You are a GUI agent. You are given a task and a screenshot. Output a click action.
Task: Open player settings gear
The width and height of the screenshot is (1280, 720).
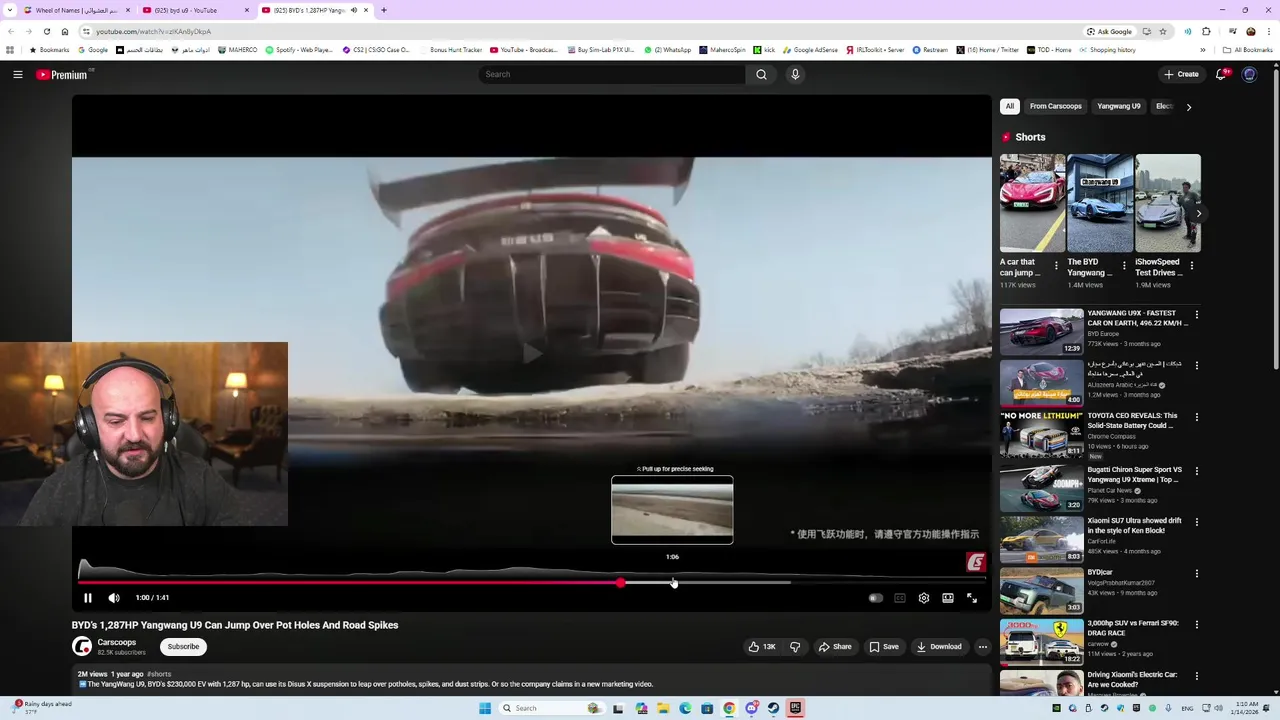point(924,598)
